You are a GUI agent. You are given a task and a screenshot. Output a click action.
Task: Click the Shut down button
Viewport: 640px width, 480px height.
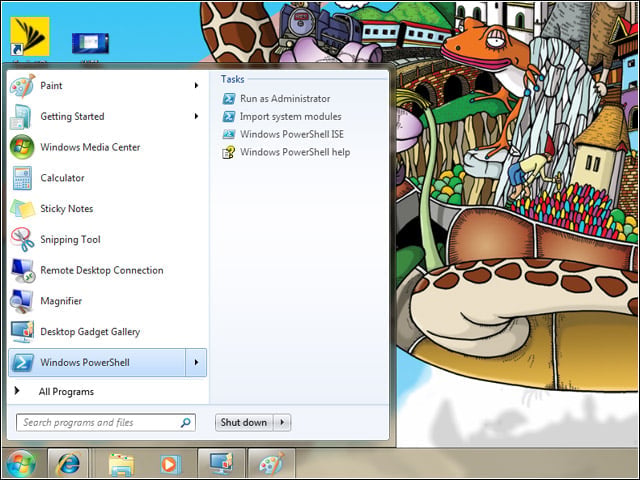(244, 422)
